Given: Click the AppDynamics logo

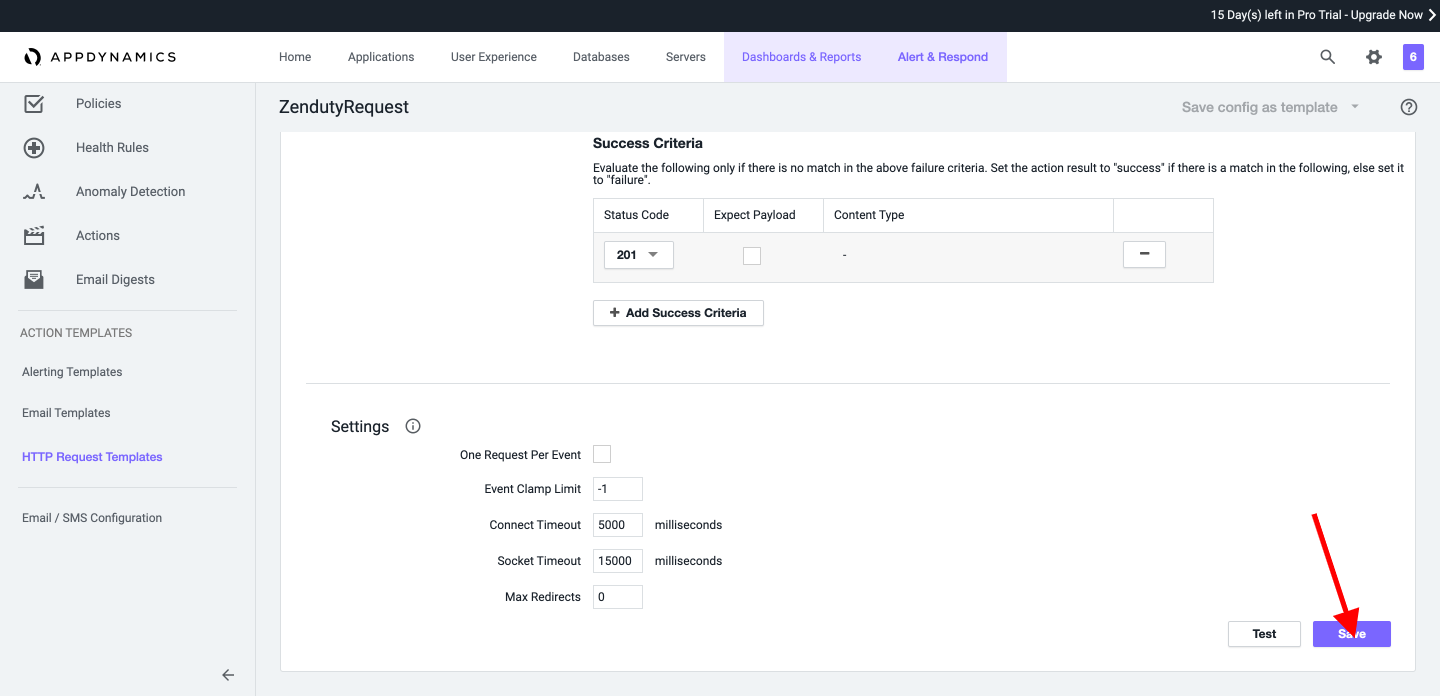Looking at the screenshot, I should pyautogui.click(x=100, y=57).
